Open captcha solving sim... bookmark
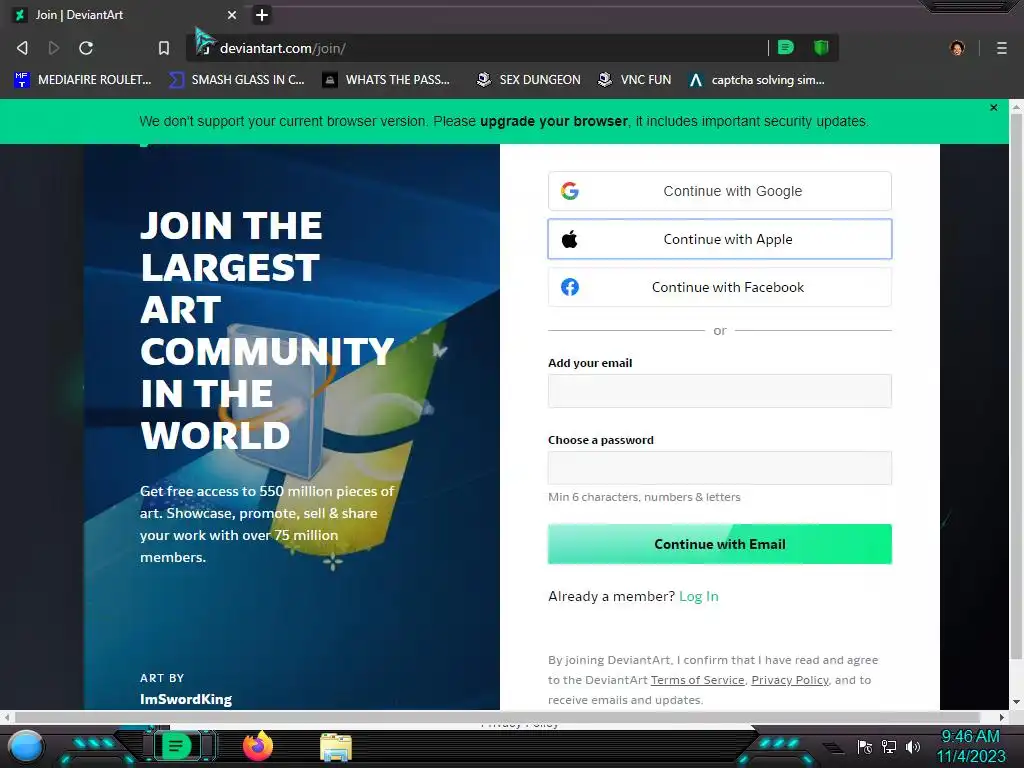The width and height of the screenshot is (1024, 768). pyautogui.click(x=757, y=80)
